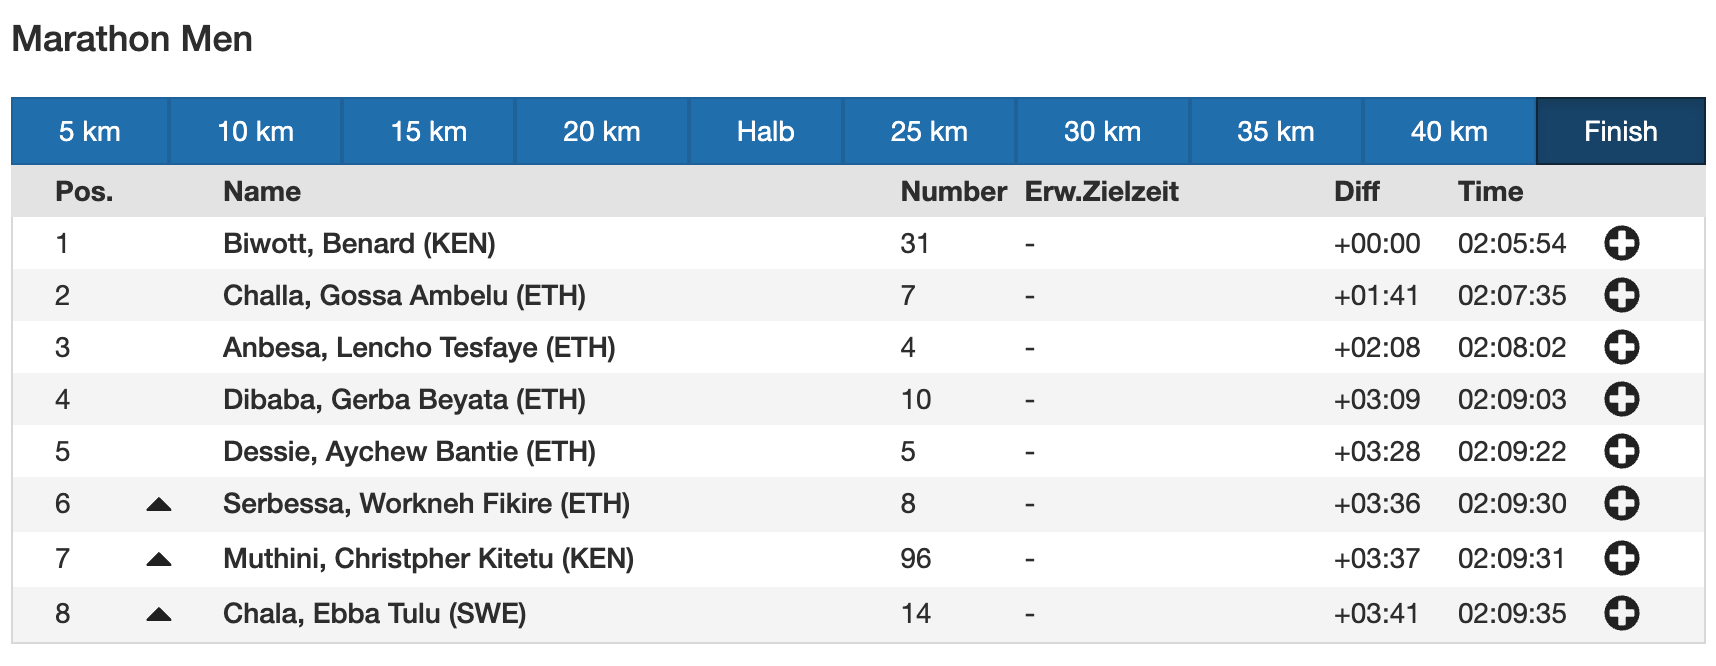The width and height of the screenshot is (1716, 666).
Task: Click plus icon for Muthini, Christpher Kitetu
Action: (1621, 558)
